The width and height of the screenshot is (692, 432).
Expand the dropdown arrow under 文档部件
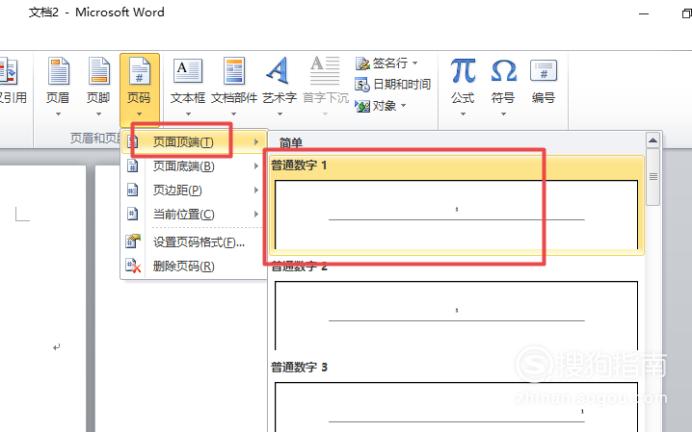234,114
